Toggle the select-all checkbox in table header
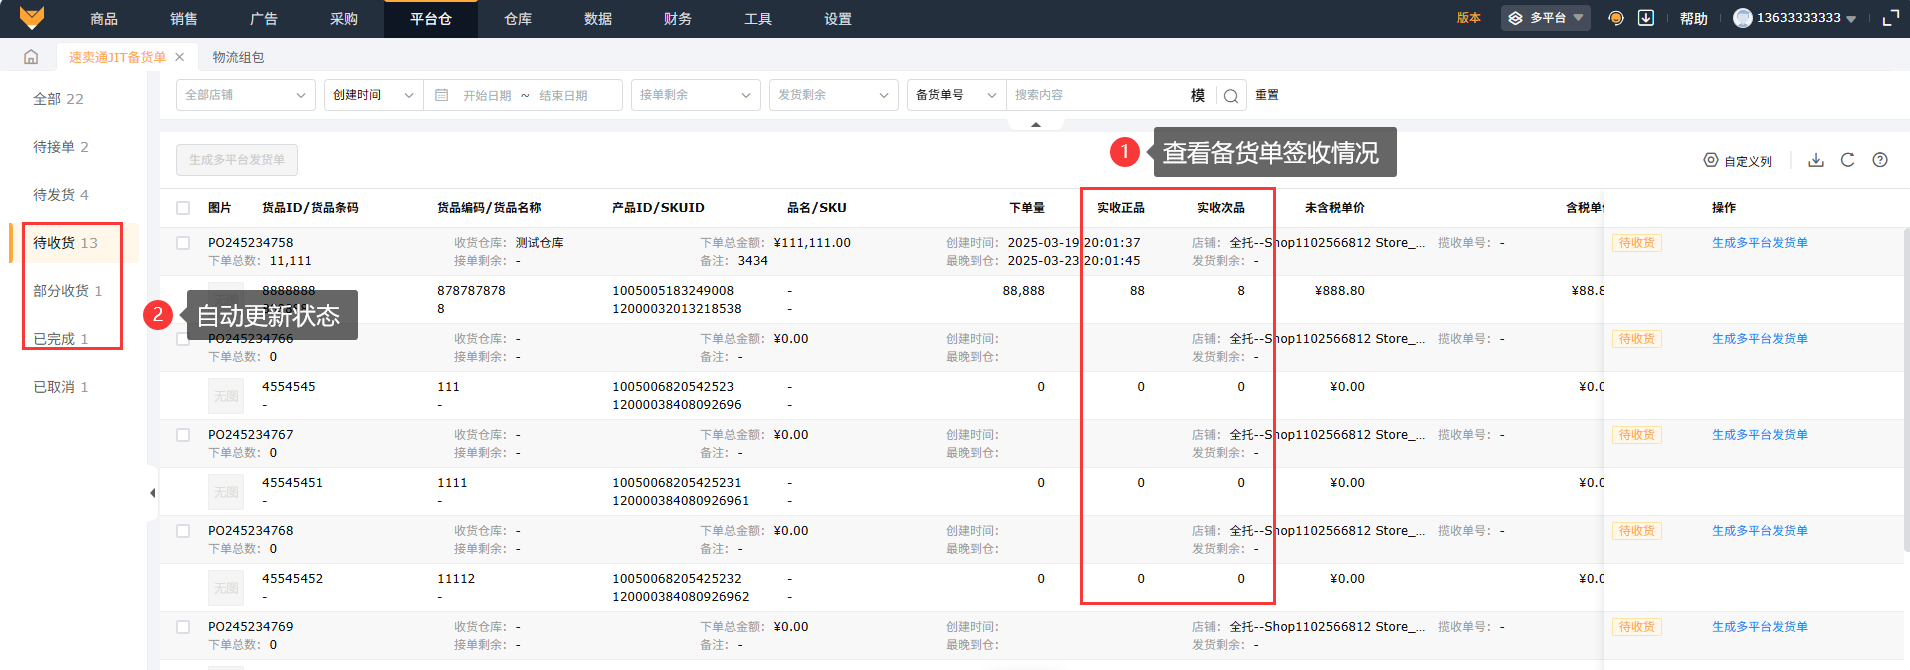The height and width of the screenshot is (670, 1910). point(183,208)
